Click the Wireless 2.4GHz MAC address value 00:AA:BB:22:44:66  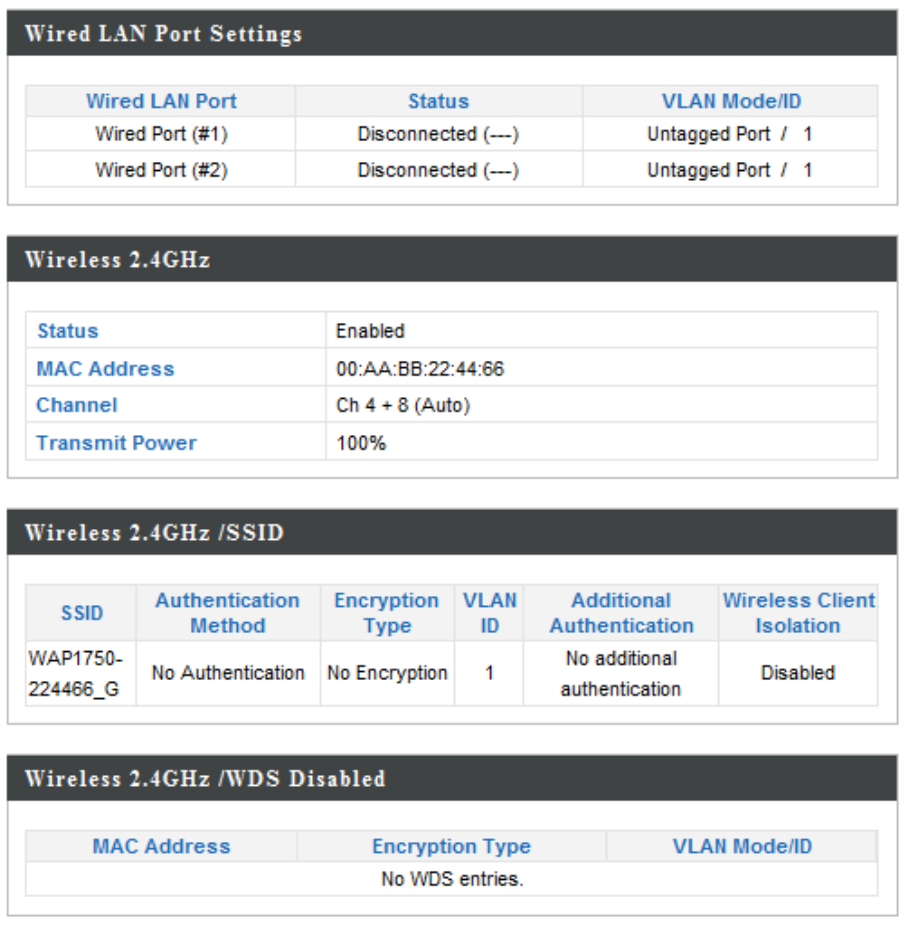point(420,369)
